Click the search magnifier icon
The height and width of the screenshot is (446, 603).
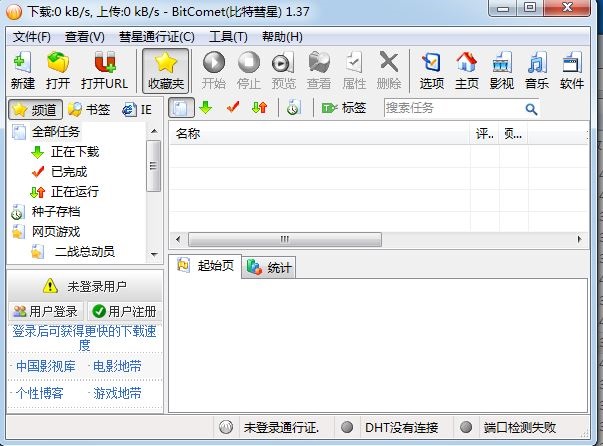point(531,109)
